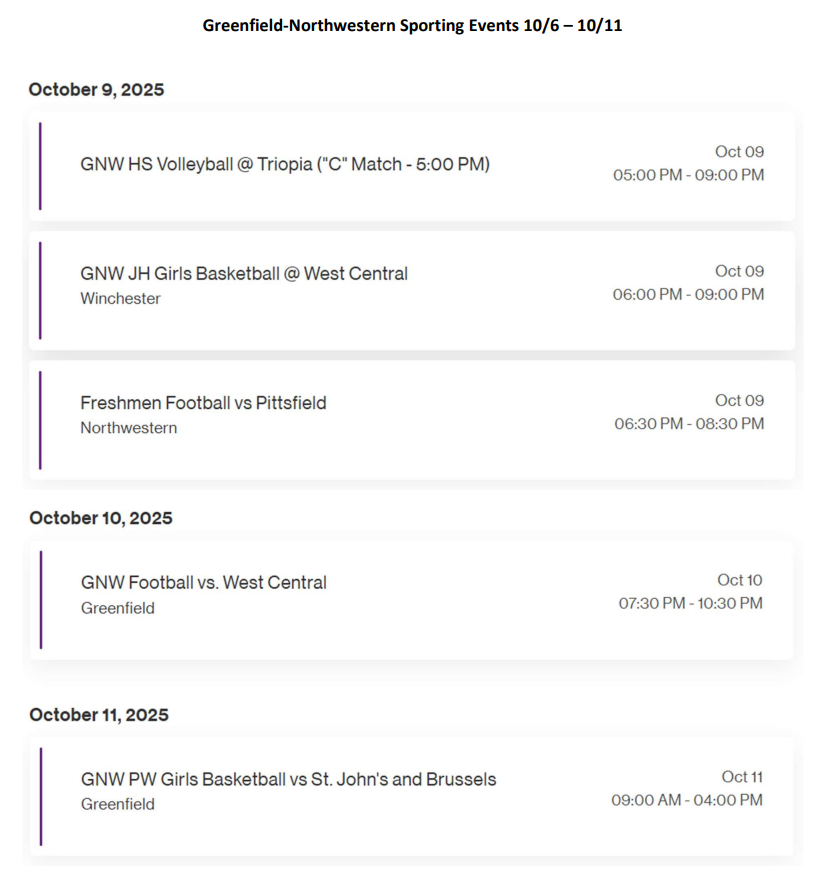Open the Freshmen Football vs Pittsfield event
827x875 pixels.
203,403
